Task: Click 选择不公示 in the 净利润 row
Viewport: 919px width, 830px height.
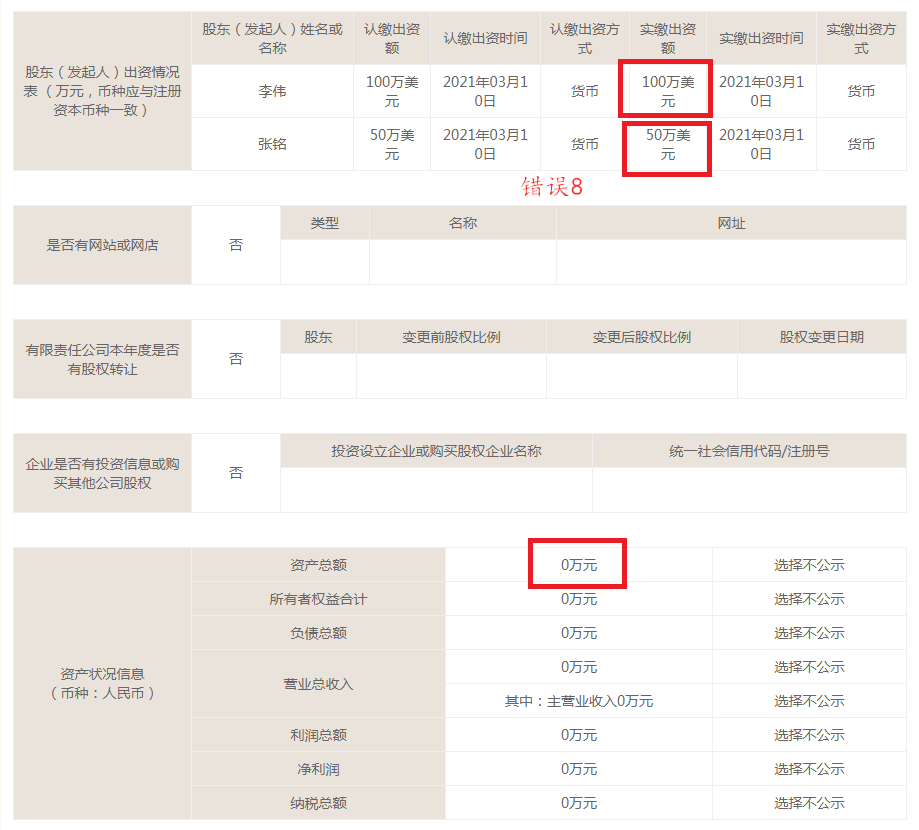Action: point(809,769)
